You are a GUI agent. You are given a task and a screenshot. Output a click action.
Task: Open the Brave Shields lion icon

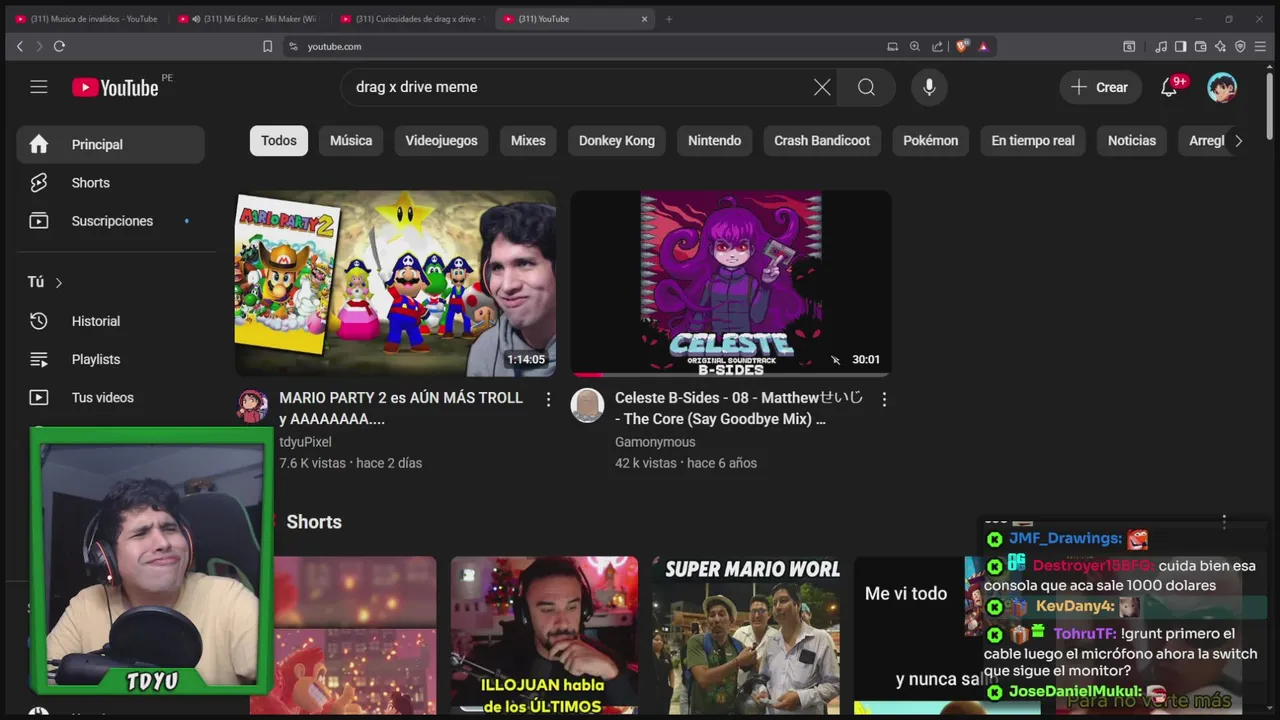coord(962,46)
